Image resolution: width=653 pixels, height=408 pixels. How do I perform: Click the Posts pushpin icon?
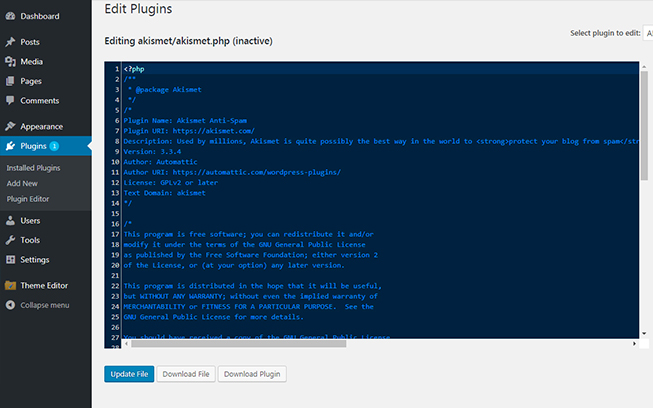pyautogui.click(x=10, y=42)
